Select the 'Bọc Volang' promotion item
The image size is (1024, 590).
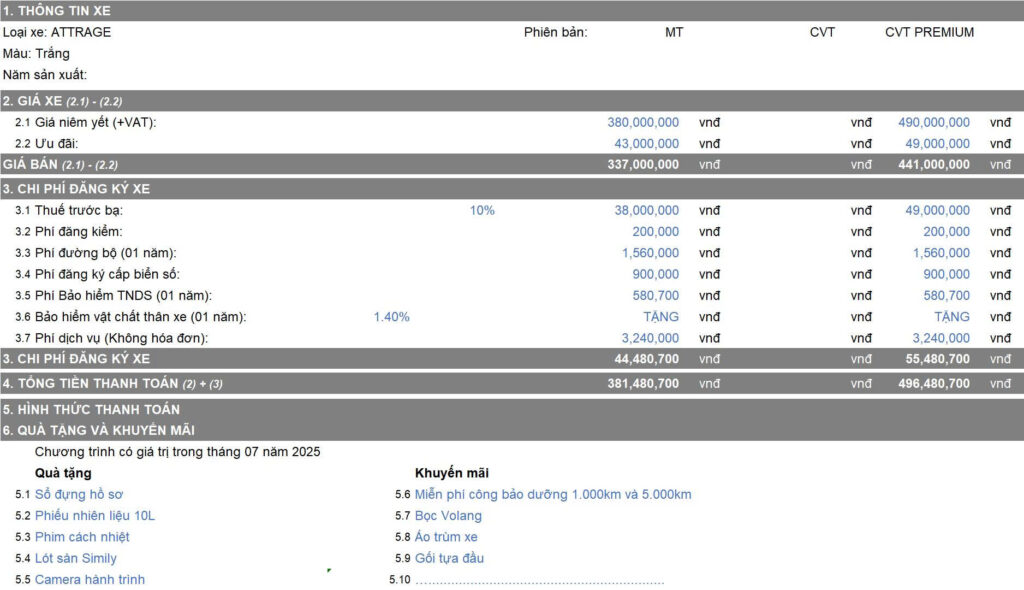[448, 516]
